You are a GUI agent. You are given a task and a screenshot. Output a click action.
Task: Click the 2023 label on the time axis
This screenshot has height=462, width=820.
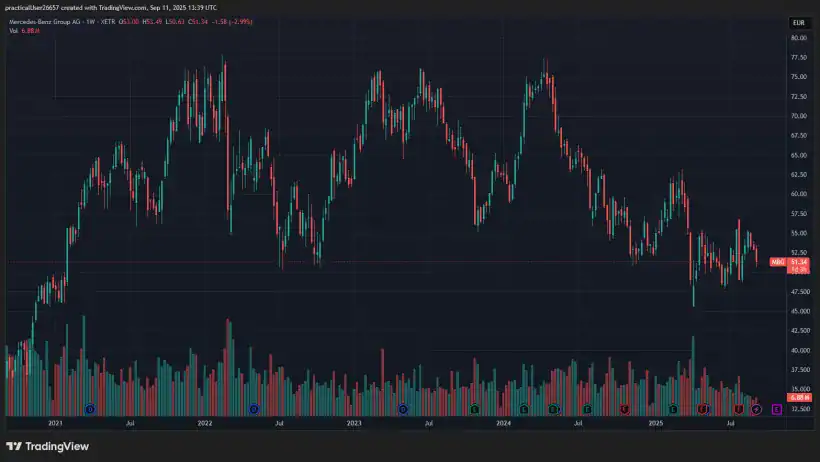[x=353, y=424]
